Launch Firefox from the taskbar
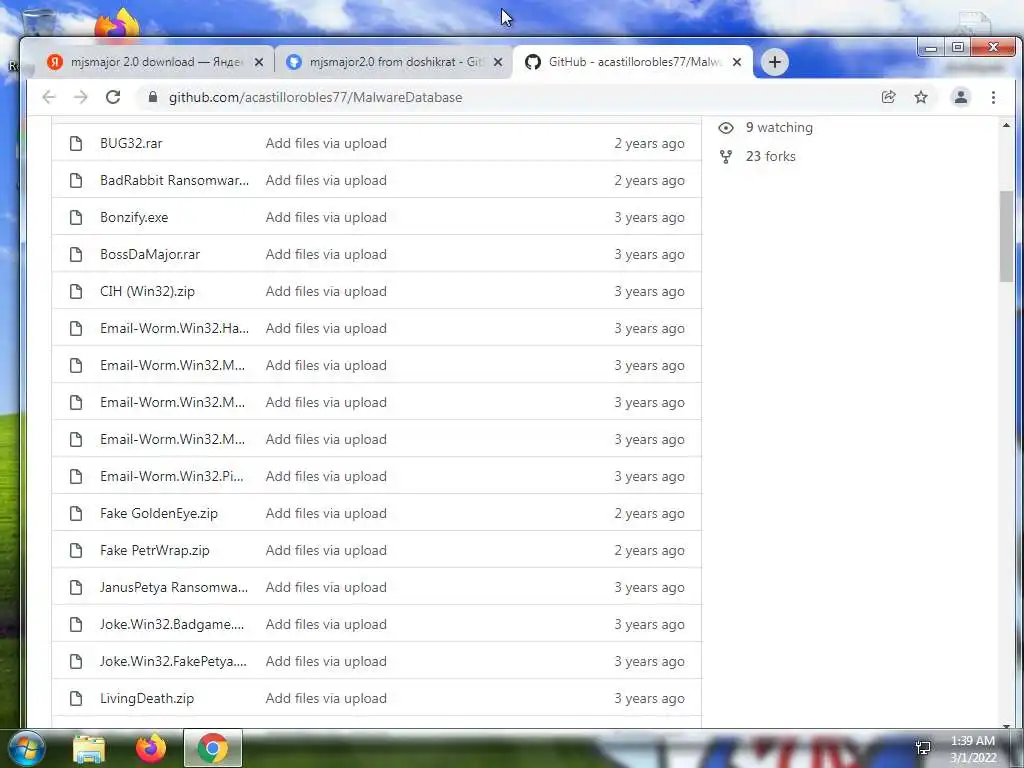The width and height of the screenshot is (1024, 768). tap(151, 748)
